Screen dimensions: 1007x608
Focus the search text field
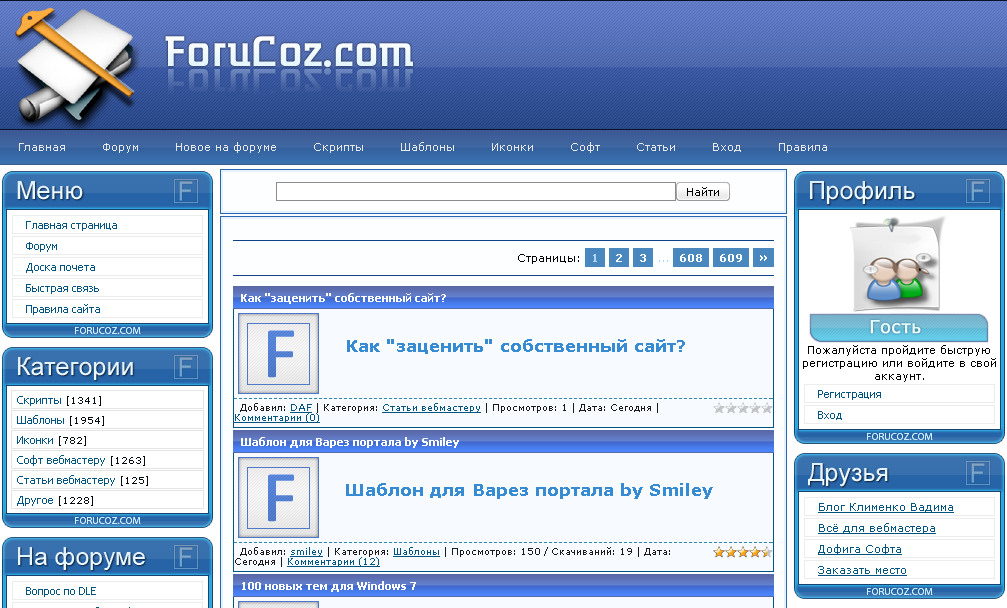click(x=476, y=191)
